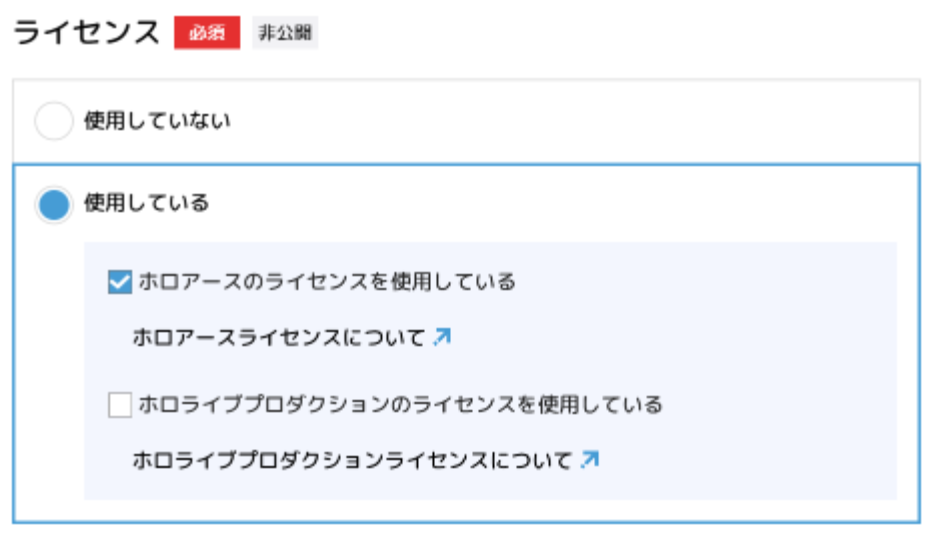Click the 使用している label text
Viewport: 933px width, 544px height.
point(147,204)
